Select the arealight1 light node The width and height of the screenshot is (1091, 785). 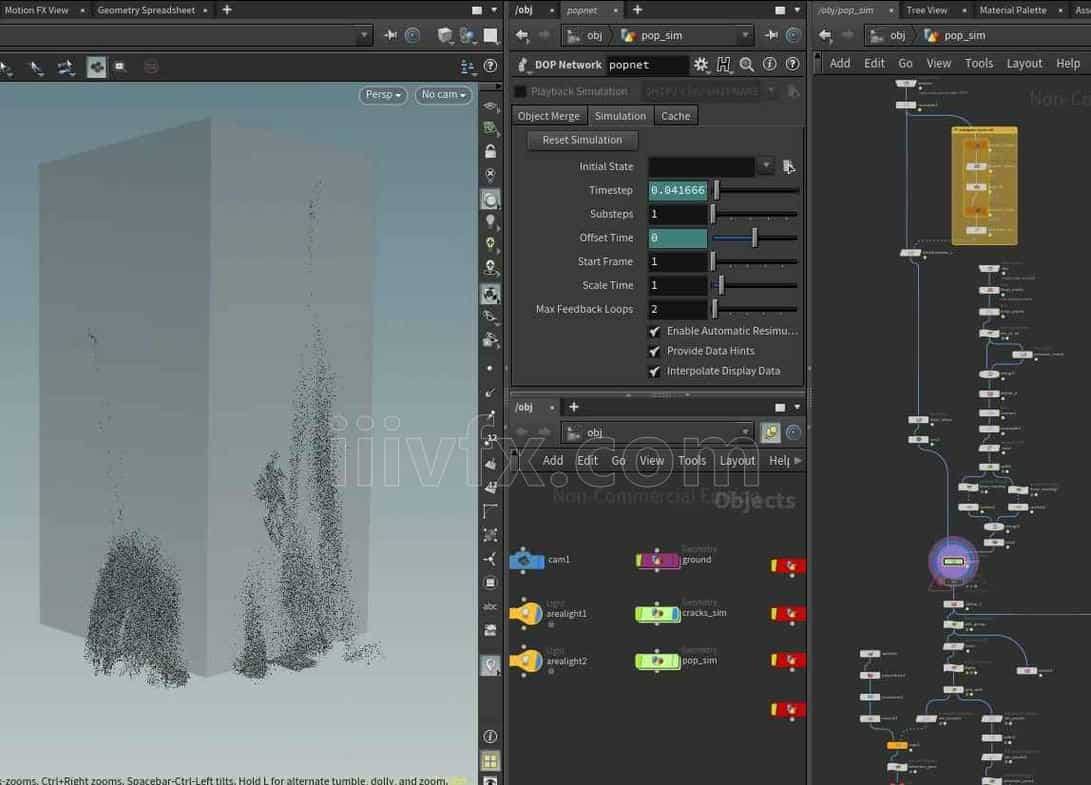pos(526,614)
